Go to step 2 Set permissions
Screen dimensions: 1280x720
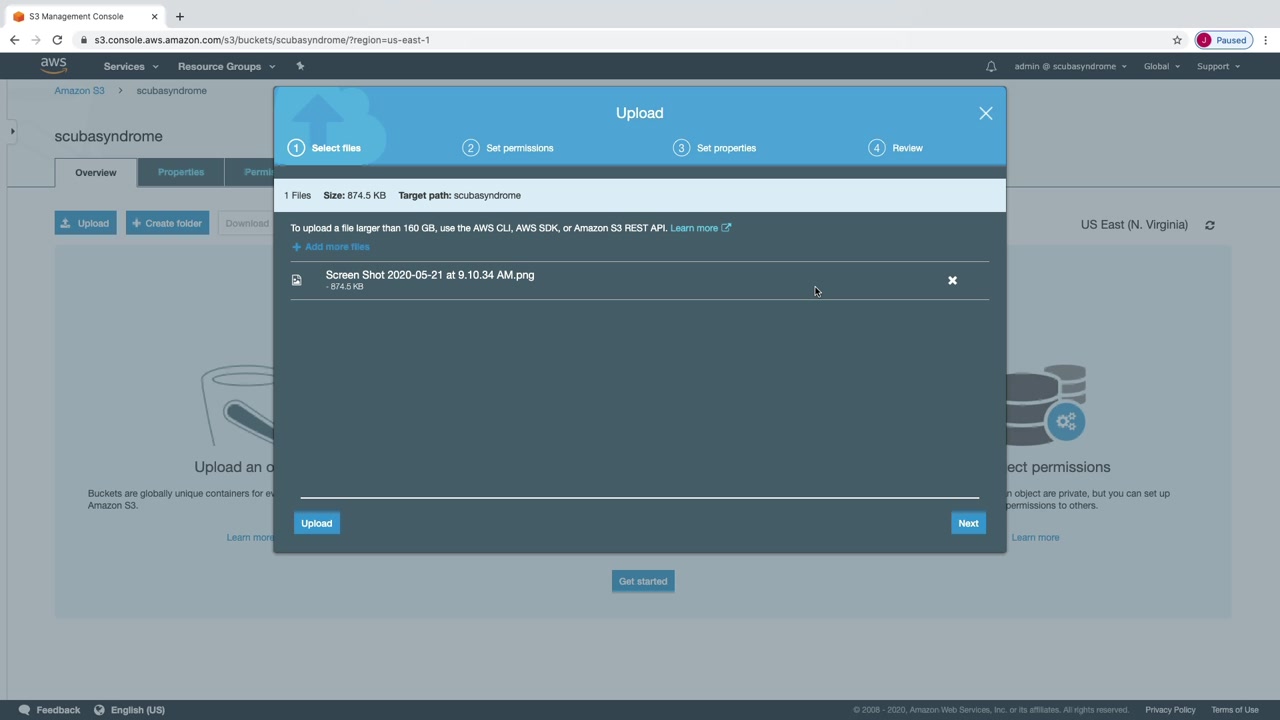pyautogui.click(x=508, y=148)
